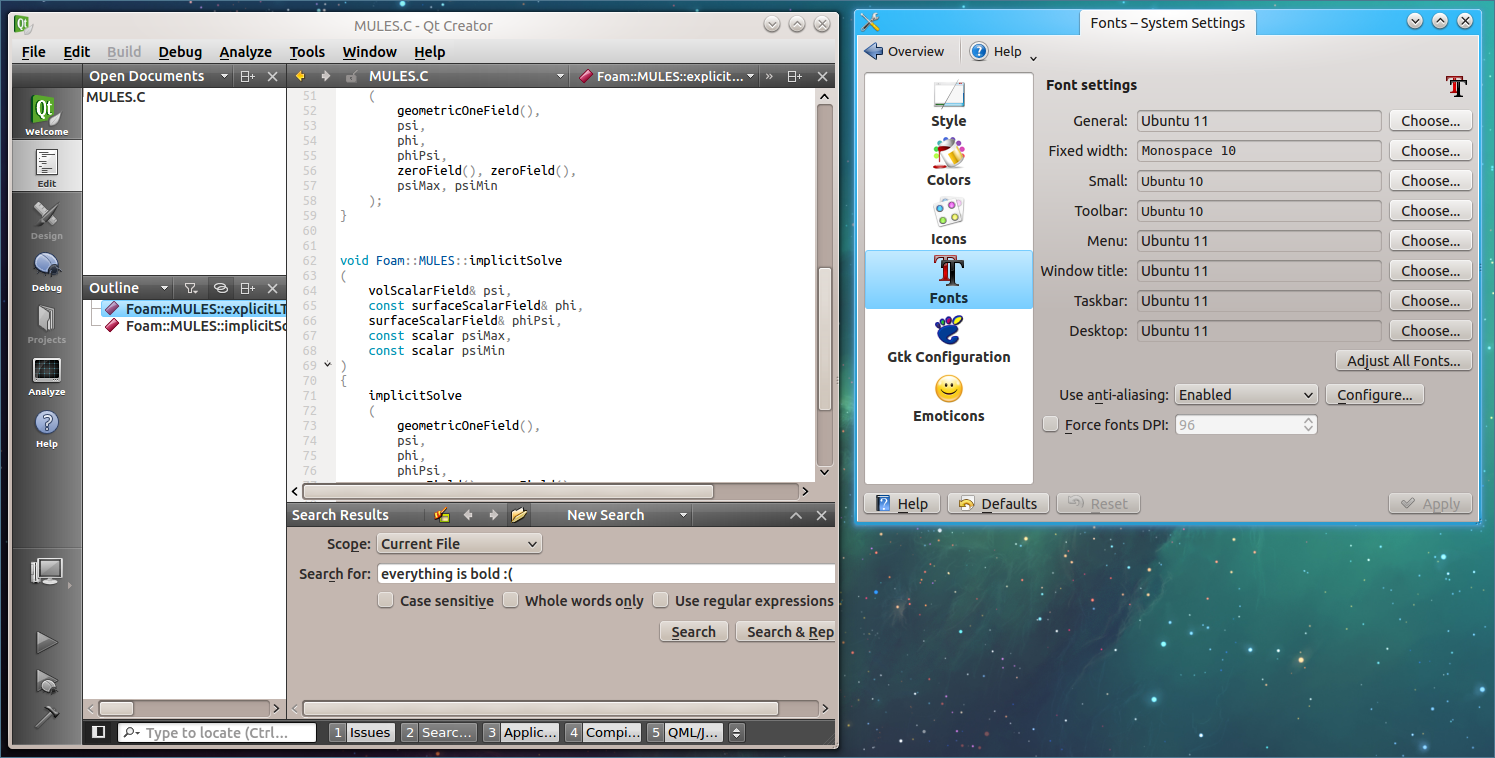Click the Start Debugging run icon
This screenshot has width=1495, height=758.
47,681
